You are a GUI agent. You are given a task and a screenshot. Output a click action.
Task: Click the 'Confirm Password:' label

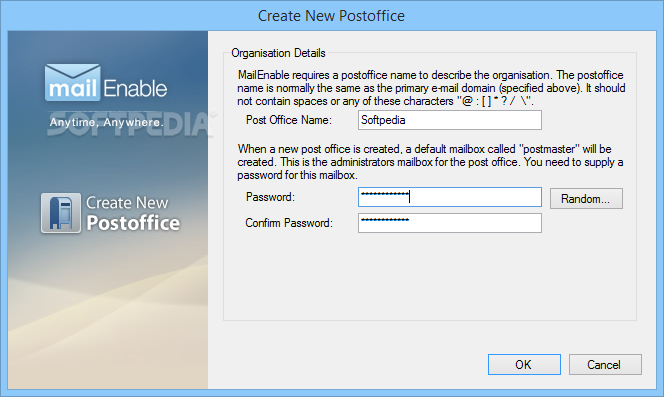coord(289,223)
